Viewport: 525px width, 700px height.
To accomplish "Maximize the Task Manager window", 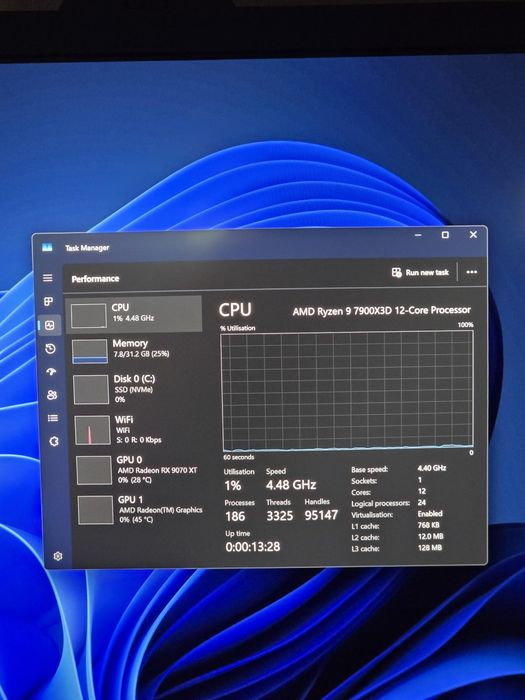I will pos(445,235).
